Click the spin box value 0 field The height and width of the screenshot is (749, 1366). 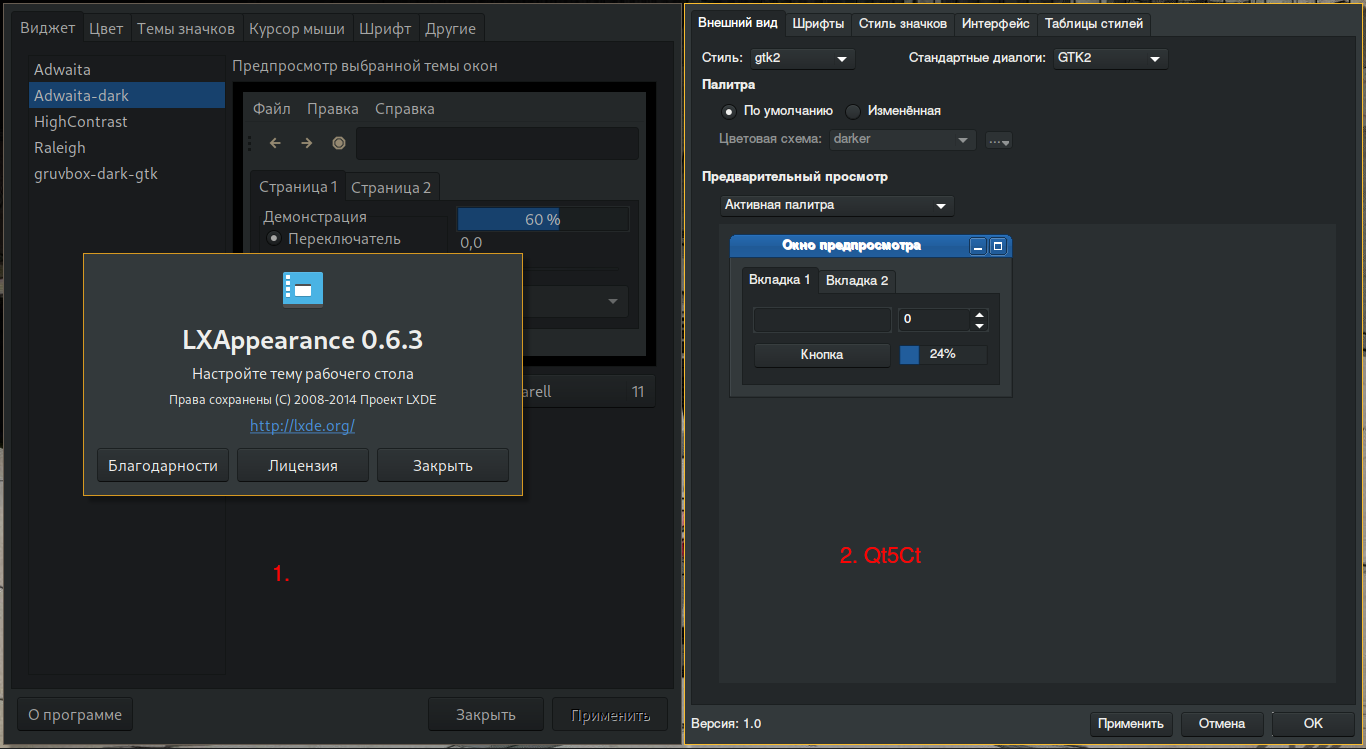[934, 320]
